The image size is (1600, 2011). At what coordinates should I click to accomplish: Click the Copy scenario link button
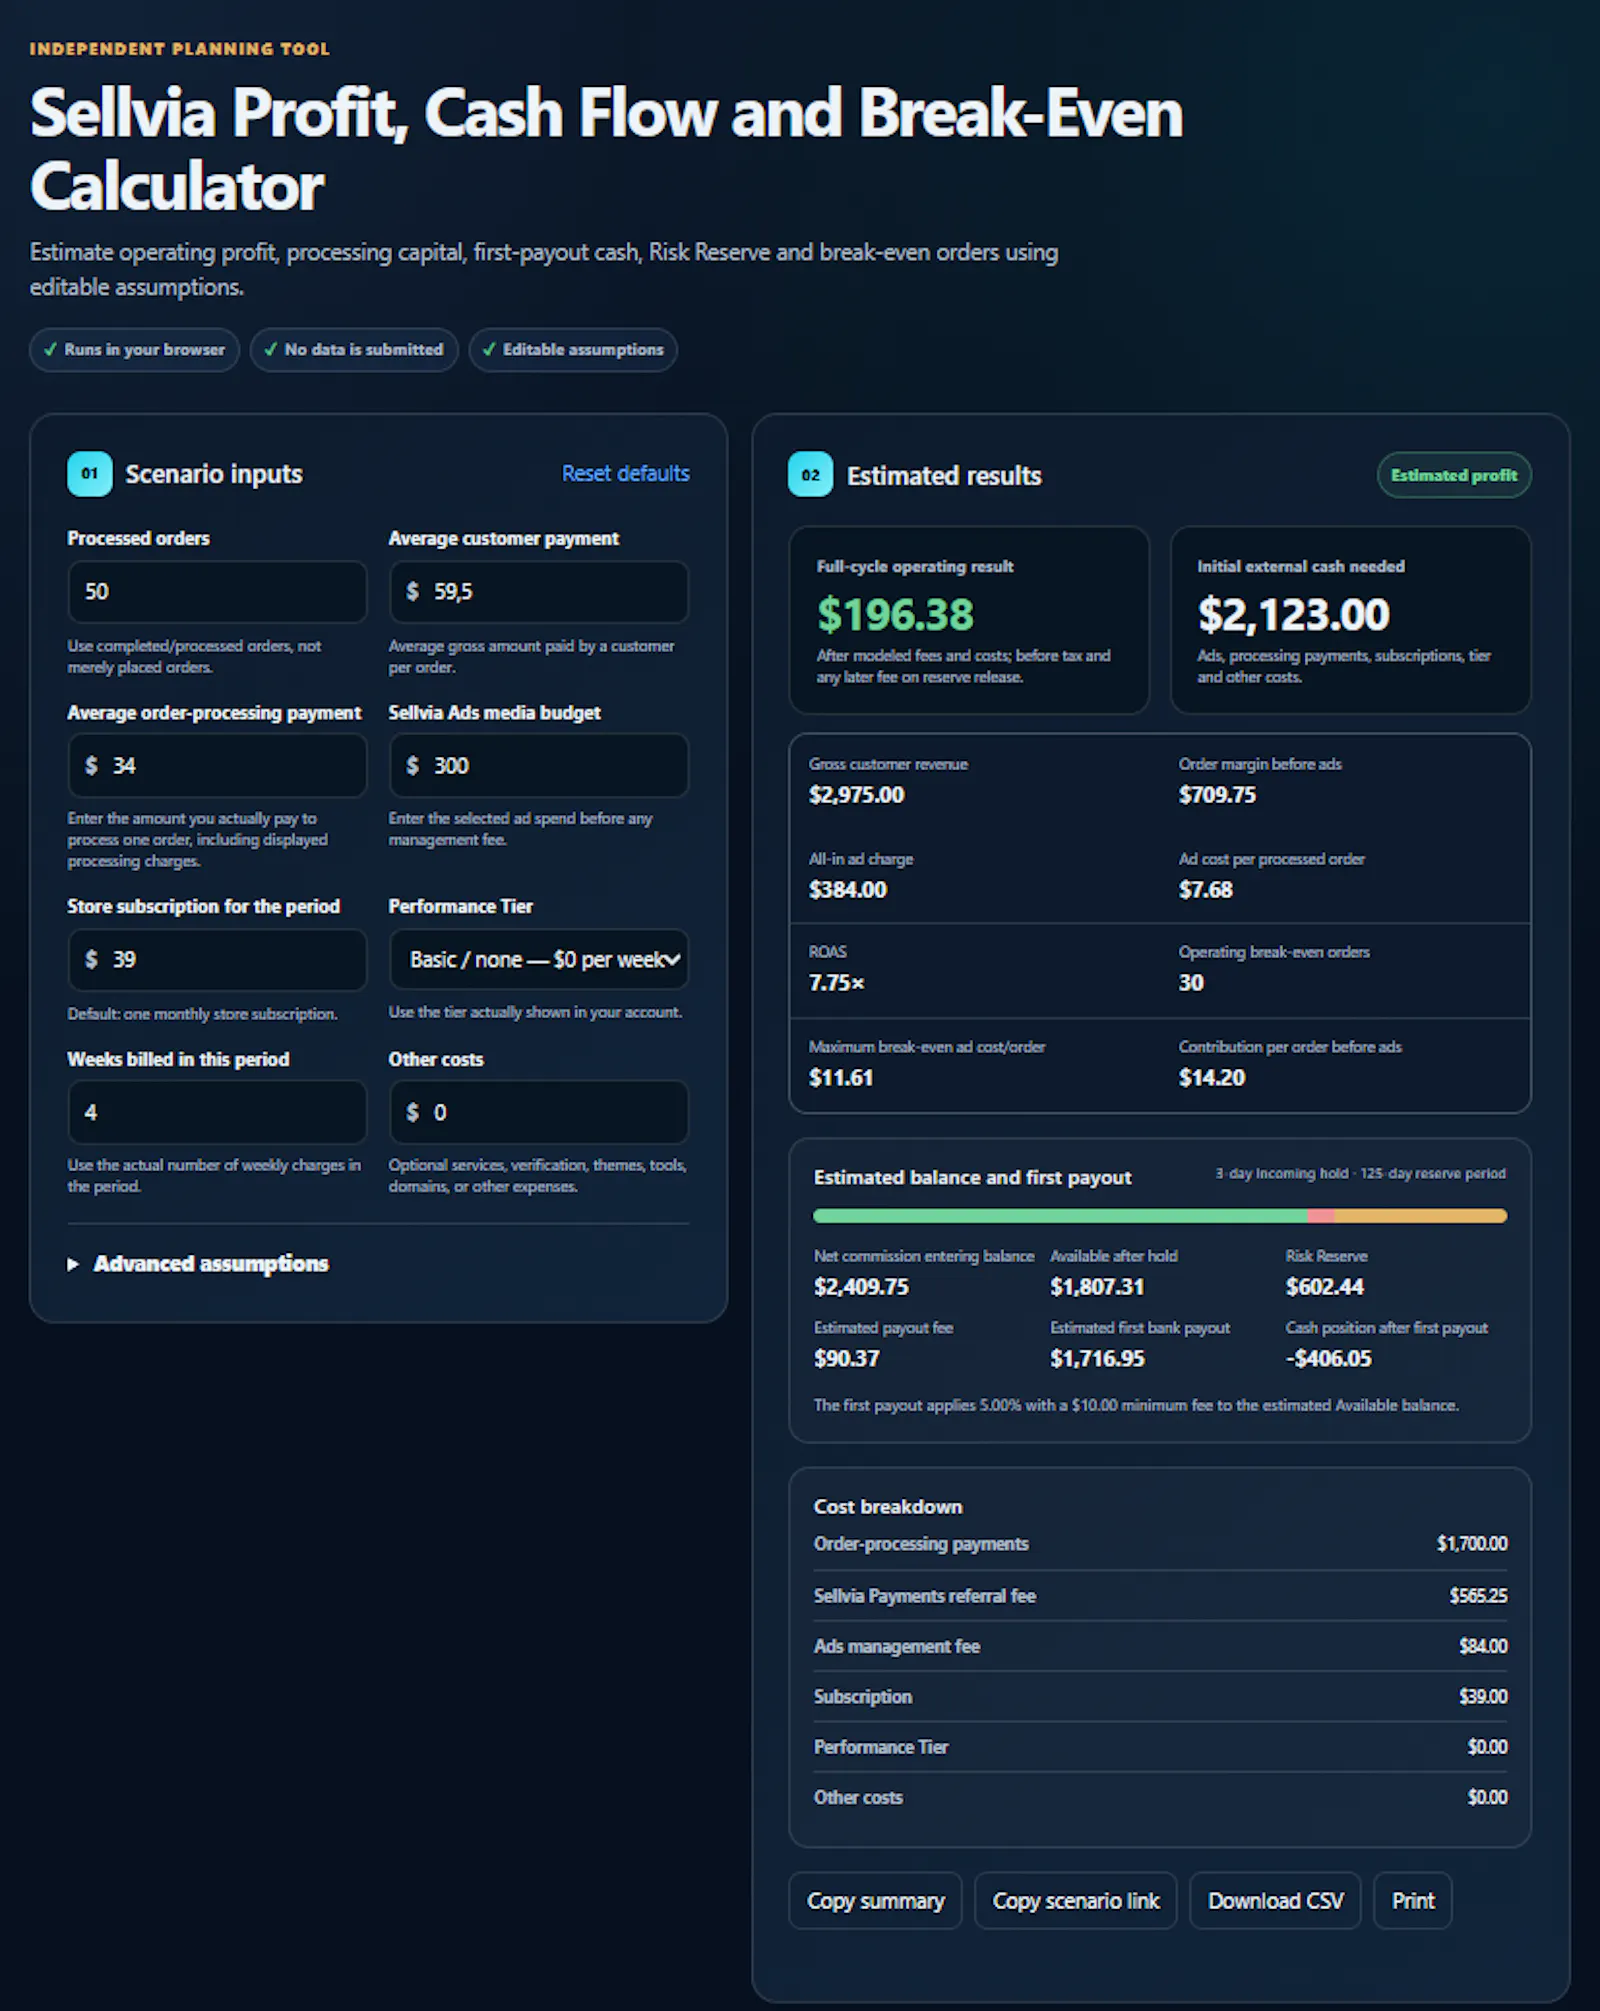coord(1076,1901)
